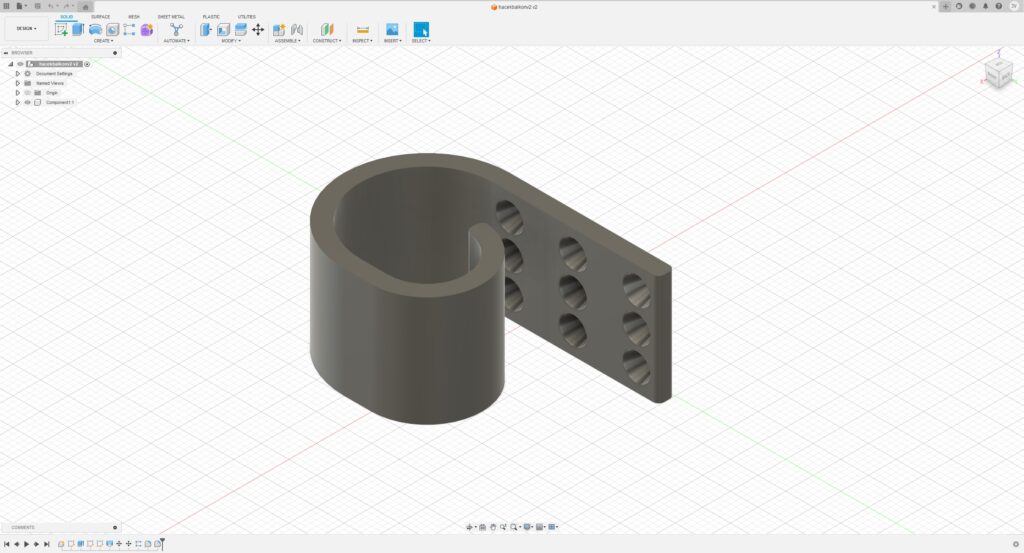Screen dimensions: 1024x553
Task: Toggle Component1:1 visibility eye
Action: 27,103
